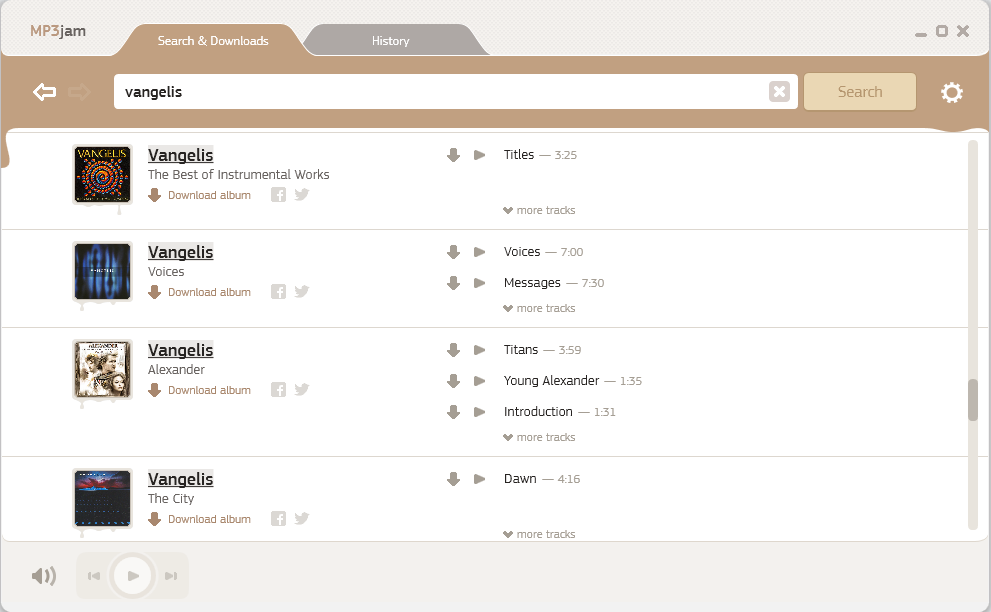Download the Messages track
991x612 pixels.
[x=453, y=283]
